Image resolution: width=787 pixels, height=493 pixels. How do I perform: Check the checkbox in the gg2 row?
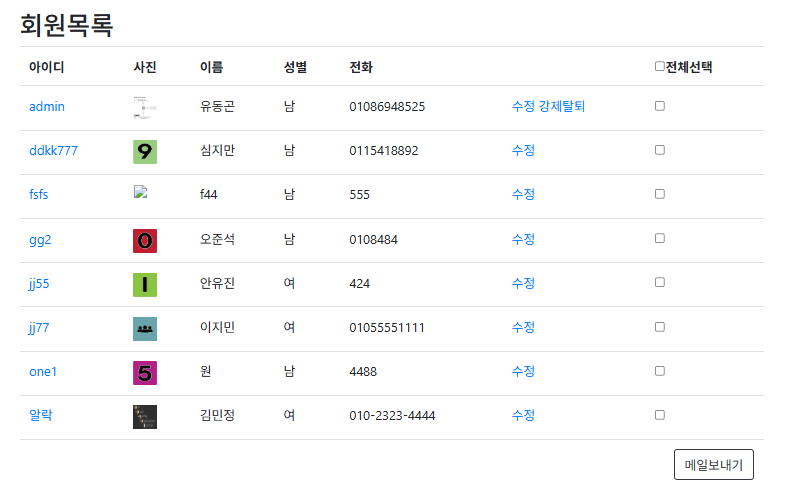pos(660,238)
